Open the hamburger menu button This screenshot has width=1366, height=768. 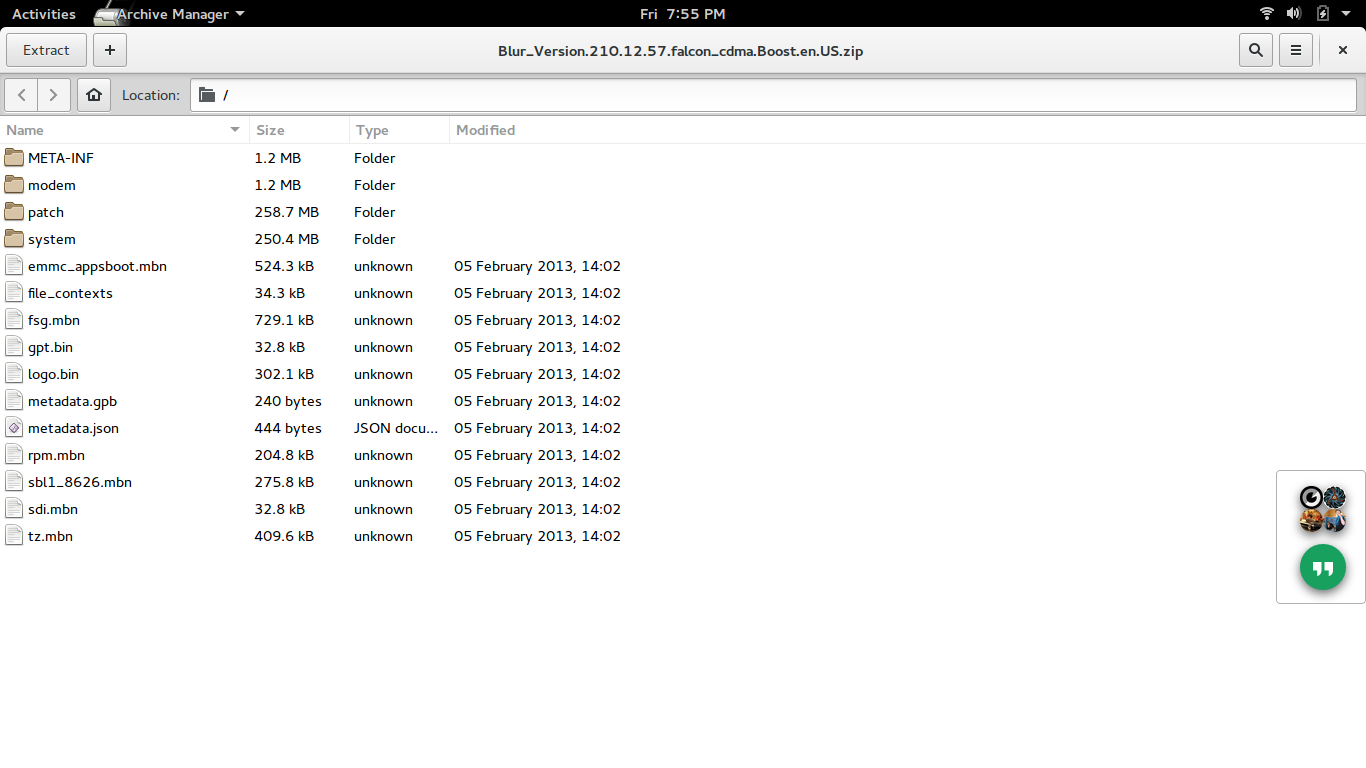[1296, 50]
